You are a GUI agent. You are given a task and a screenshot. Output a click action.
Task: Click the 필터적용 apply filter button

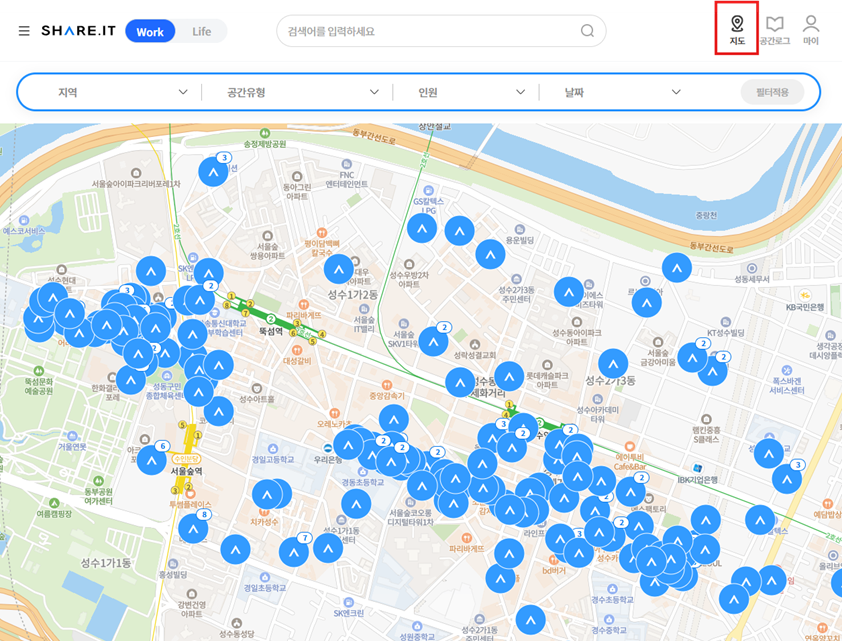click(x=772, y=92)
